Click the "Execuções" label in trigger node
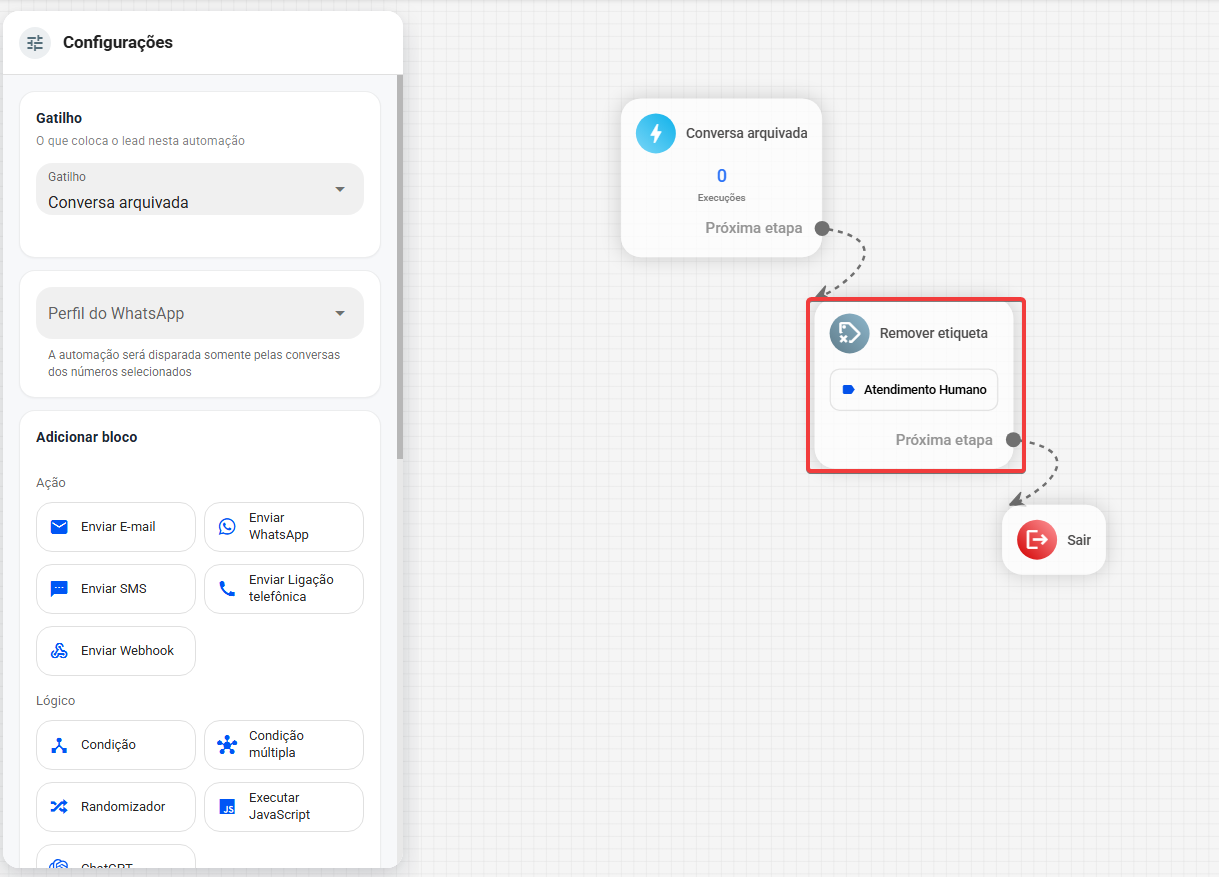1219x877 pixels. click(722, 198)
